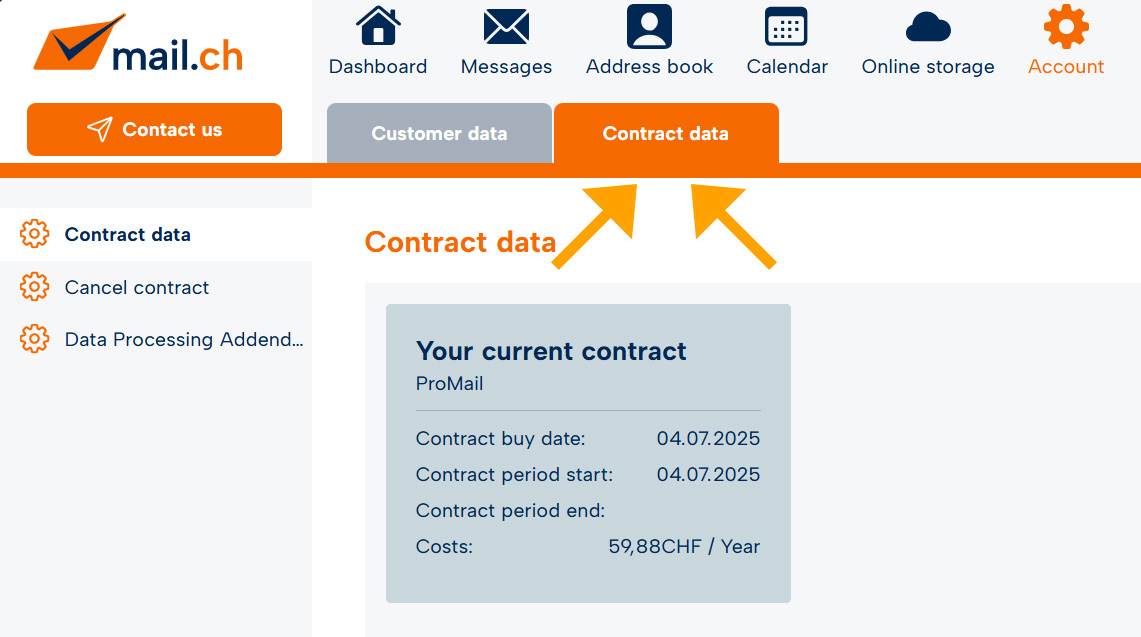The width and height of the screenshot is (1141, 637).
Task: Click the paper plane icon in Contact us
Action: tap(100, 130)
